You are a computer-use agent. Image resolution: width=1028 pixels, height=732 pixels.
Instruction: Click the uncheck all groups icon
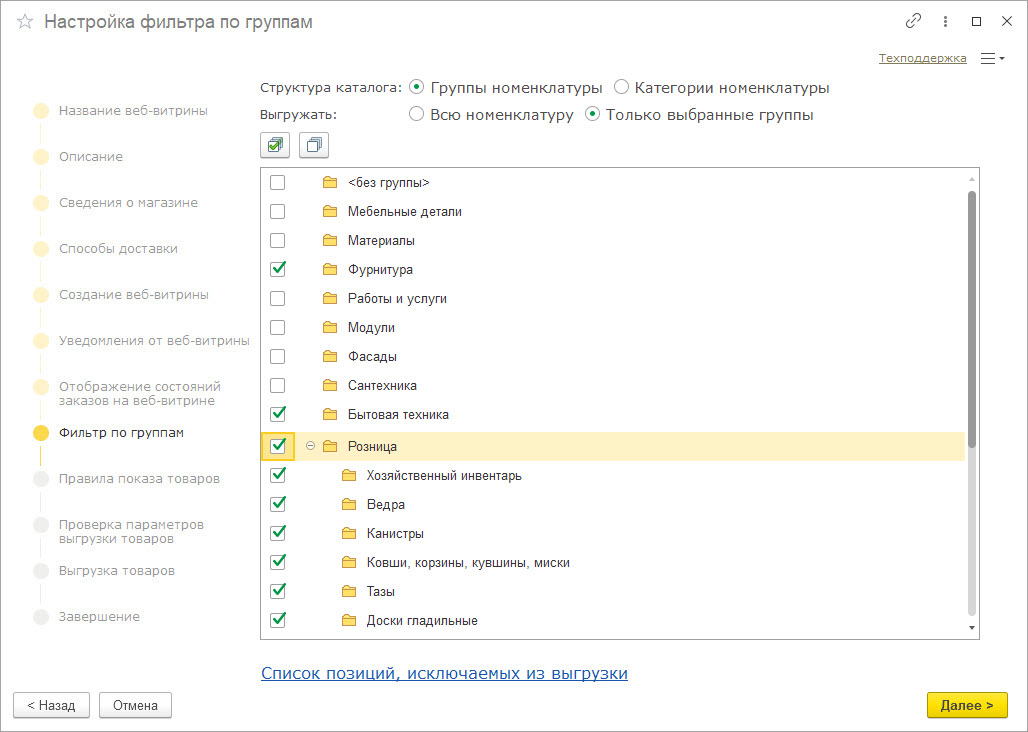coord(314,145)
